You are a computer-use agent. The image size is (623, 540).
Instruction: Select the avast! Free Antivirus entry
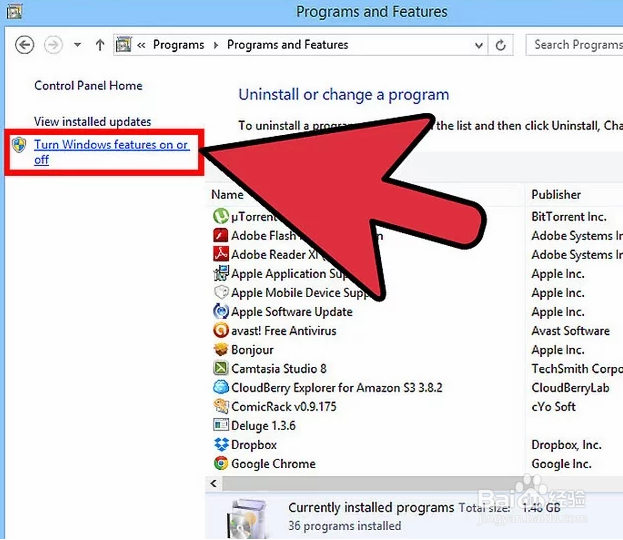point(284,331)
